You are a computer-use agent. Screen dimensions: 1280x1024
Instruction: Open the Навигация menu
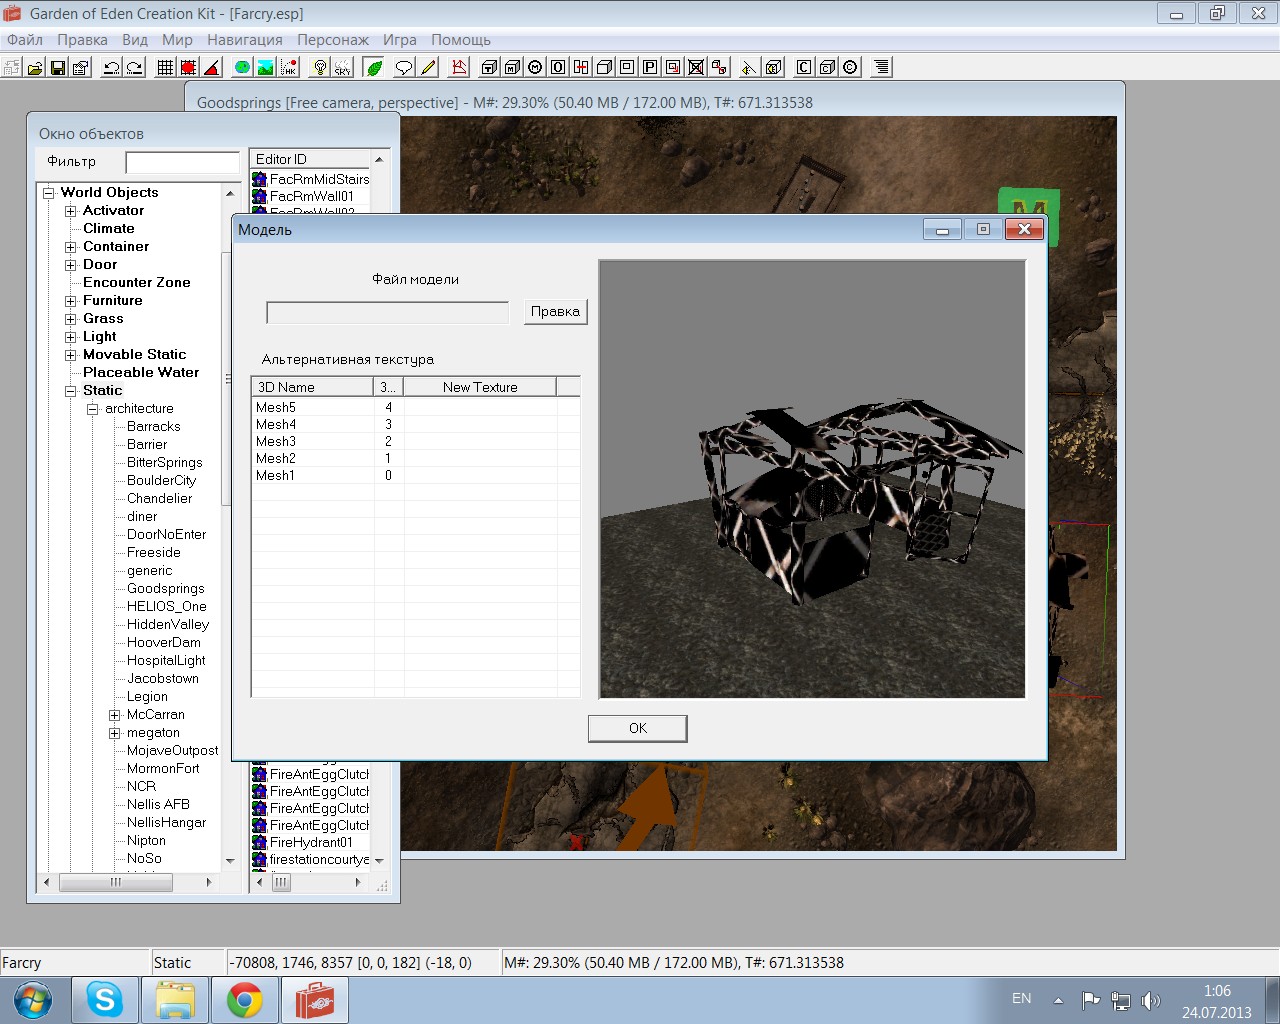[x=245, y=40]
